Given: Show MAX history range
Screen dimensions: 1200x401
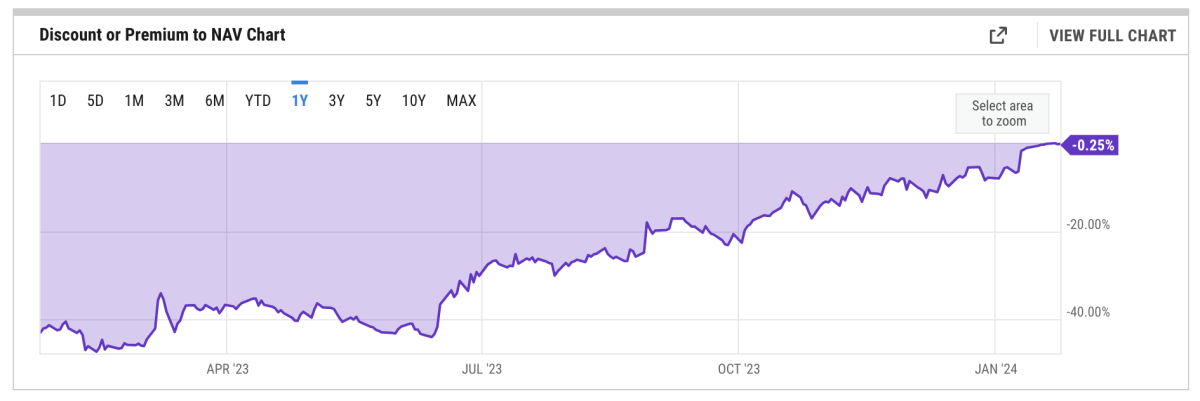Looking at the screenshot, I should [461, 100].
